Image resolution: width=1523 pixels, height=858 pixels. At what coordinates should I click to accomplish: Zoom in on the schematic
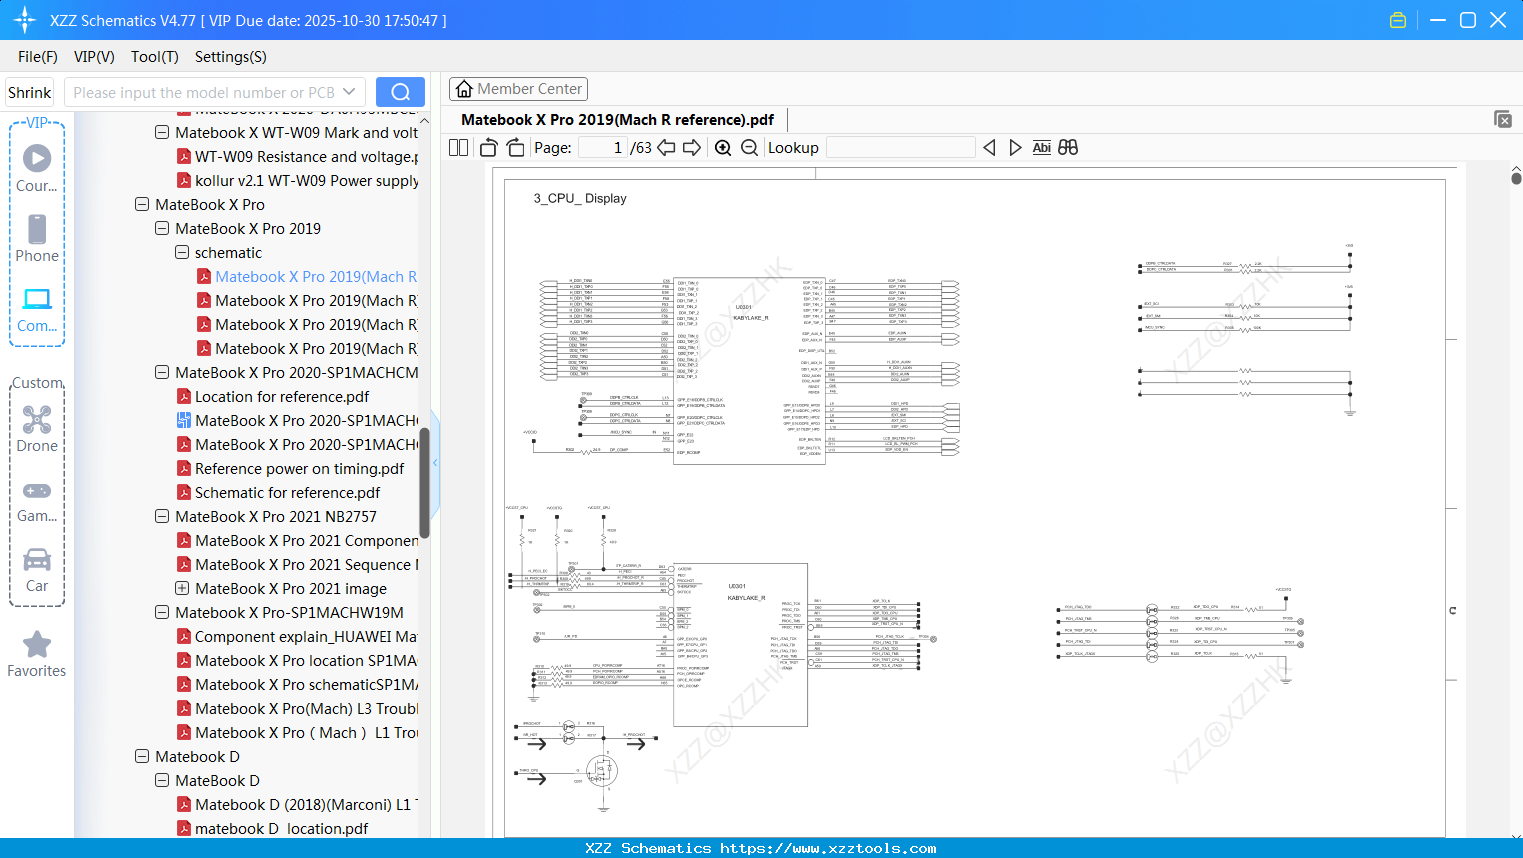(723, 148)
